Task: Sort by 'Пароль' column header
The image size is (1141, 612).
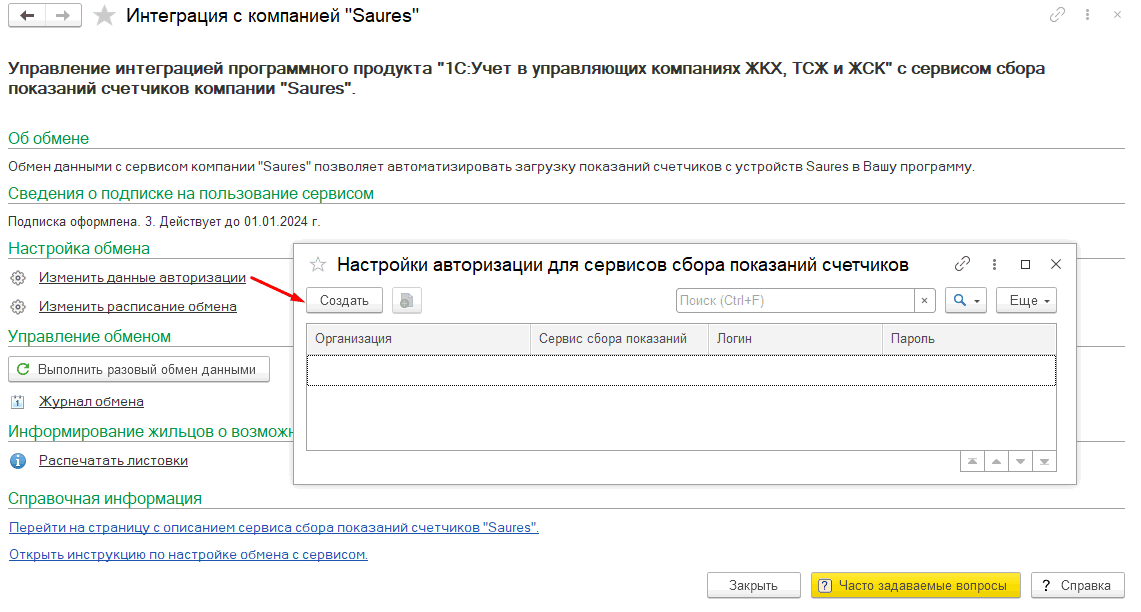Action: coord(969,338)
